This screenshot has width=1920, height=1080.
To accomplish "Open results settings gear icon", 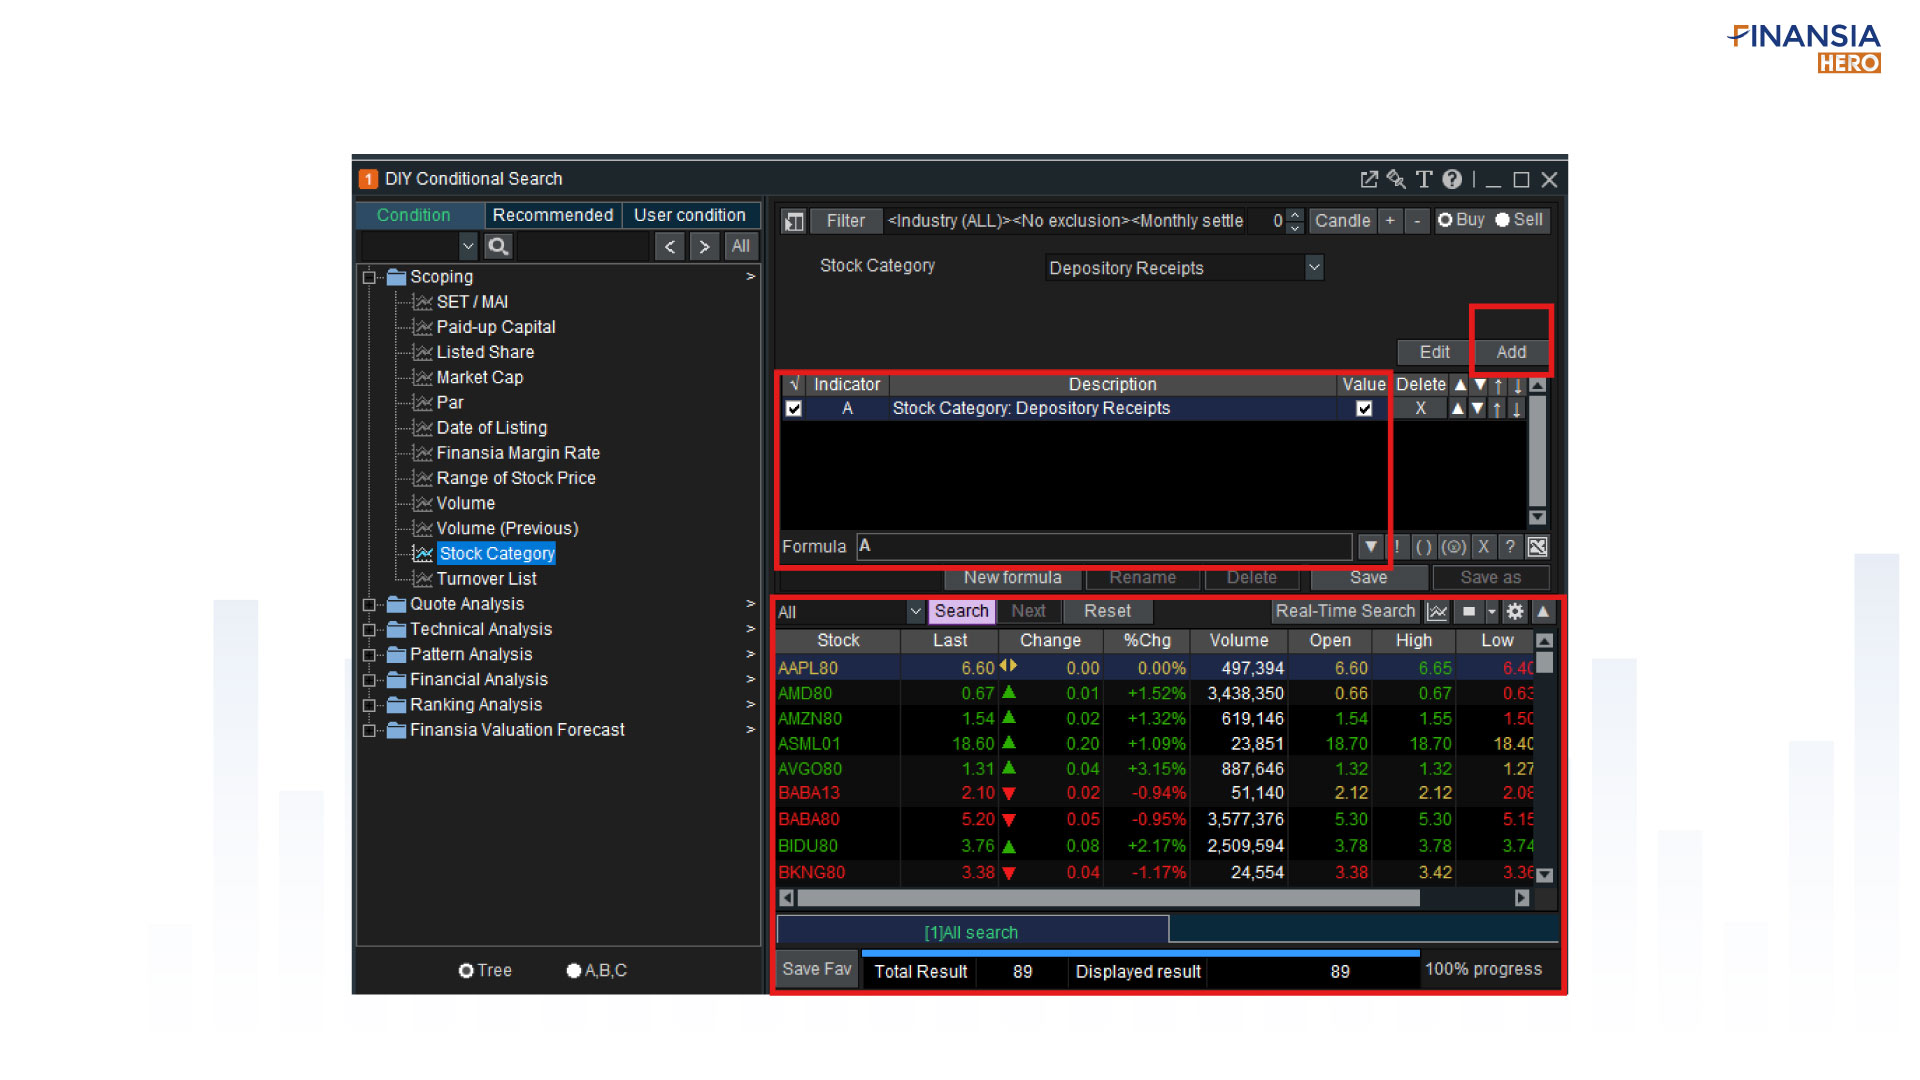I will (1515, 612).
